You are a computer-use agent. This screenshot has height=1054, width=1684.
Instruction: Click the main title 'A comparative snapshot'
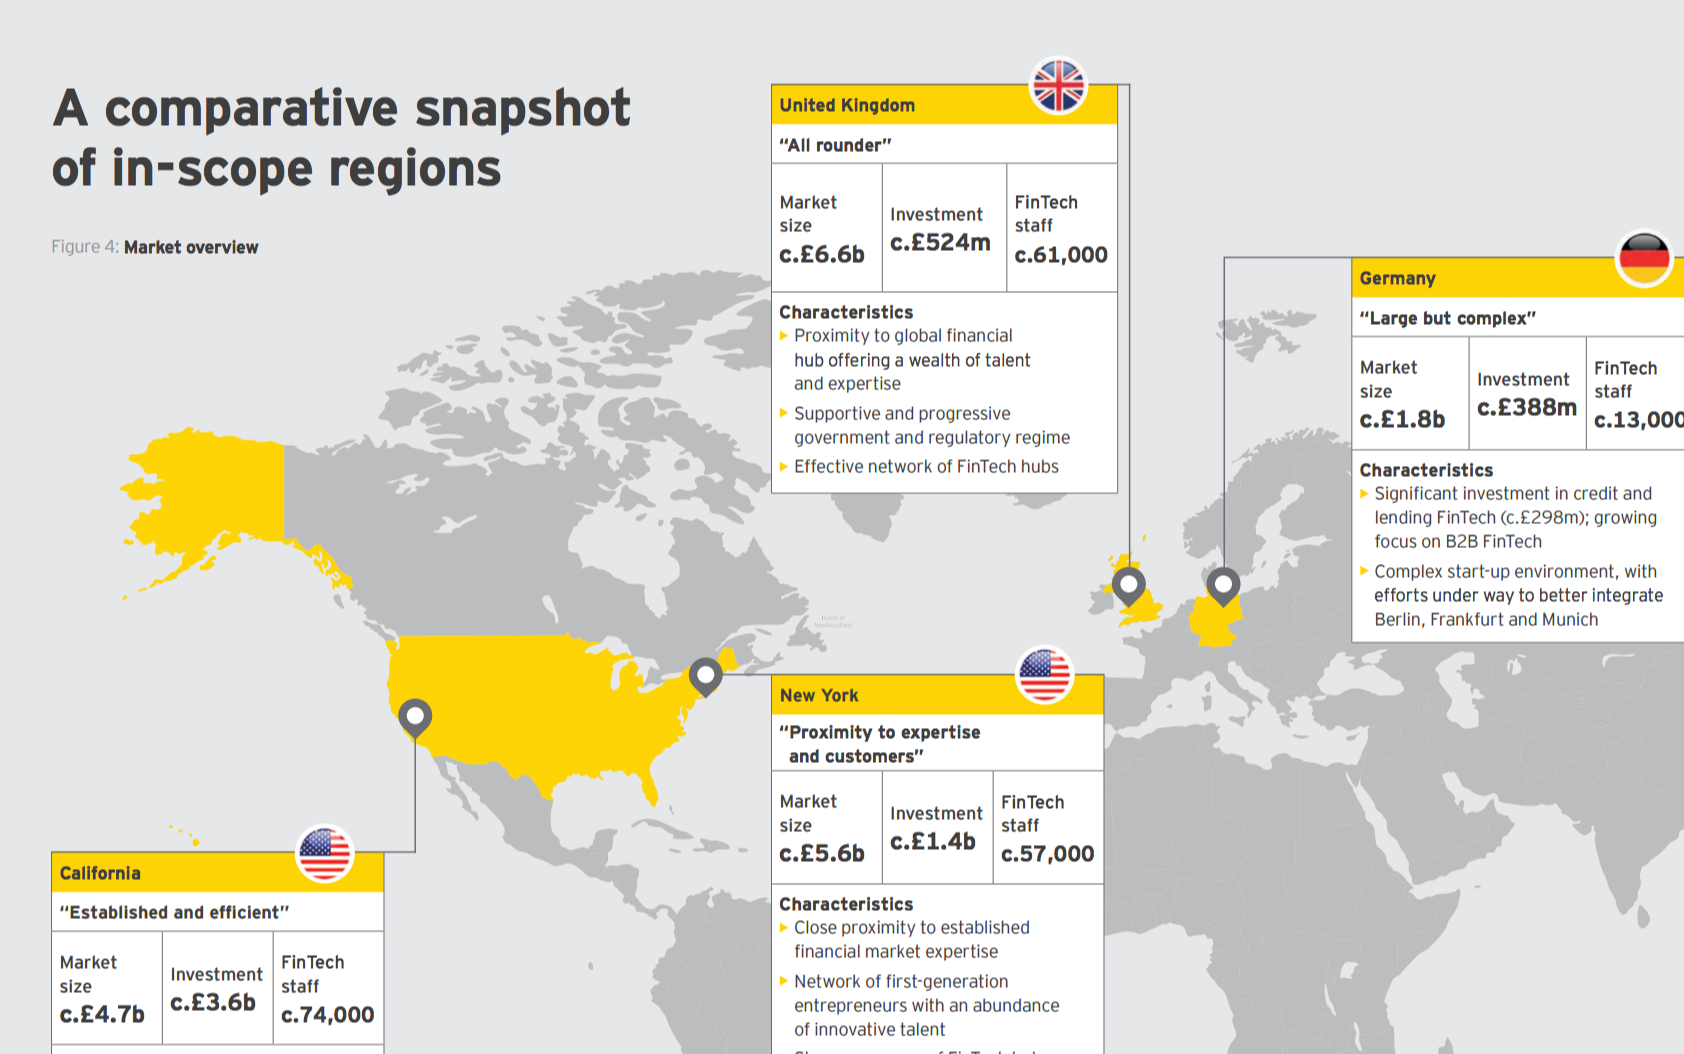(341, 108)
